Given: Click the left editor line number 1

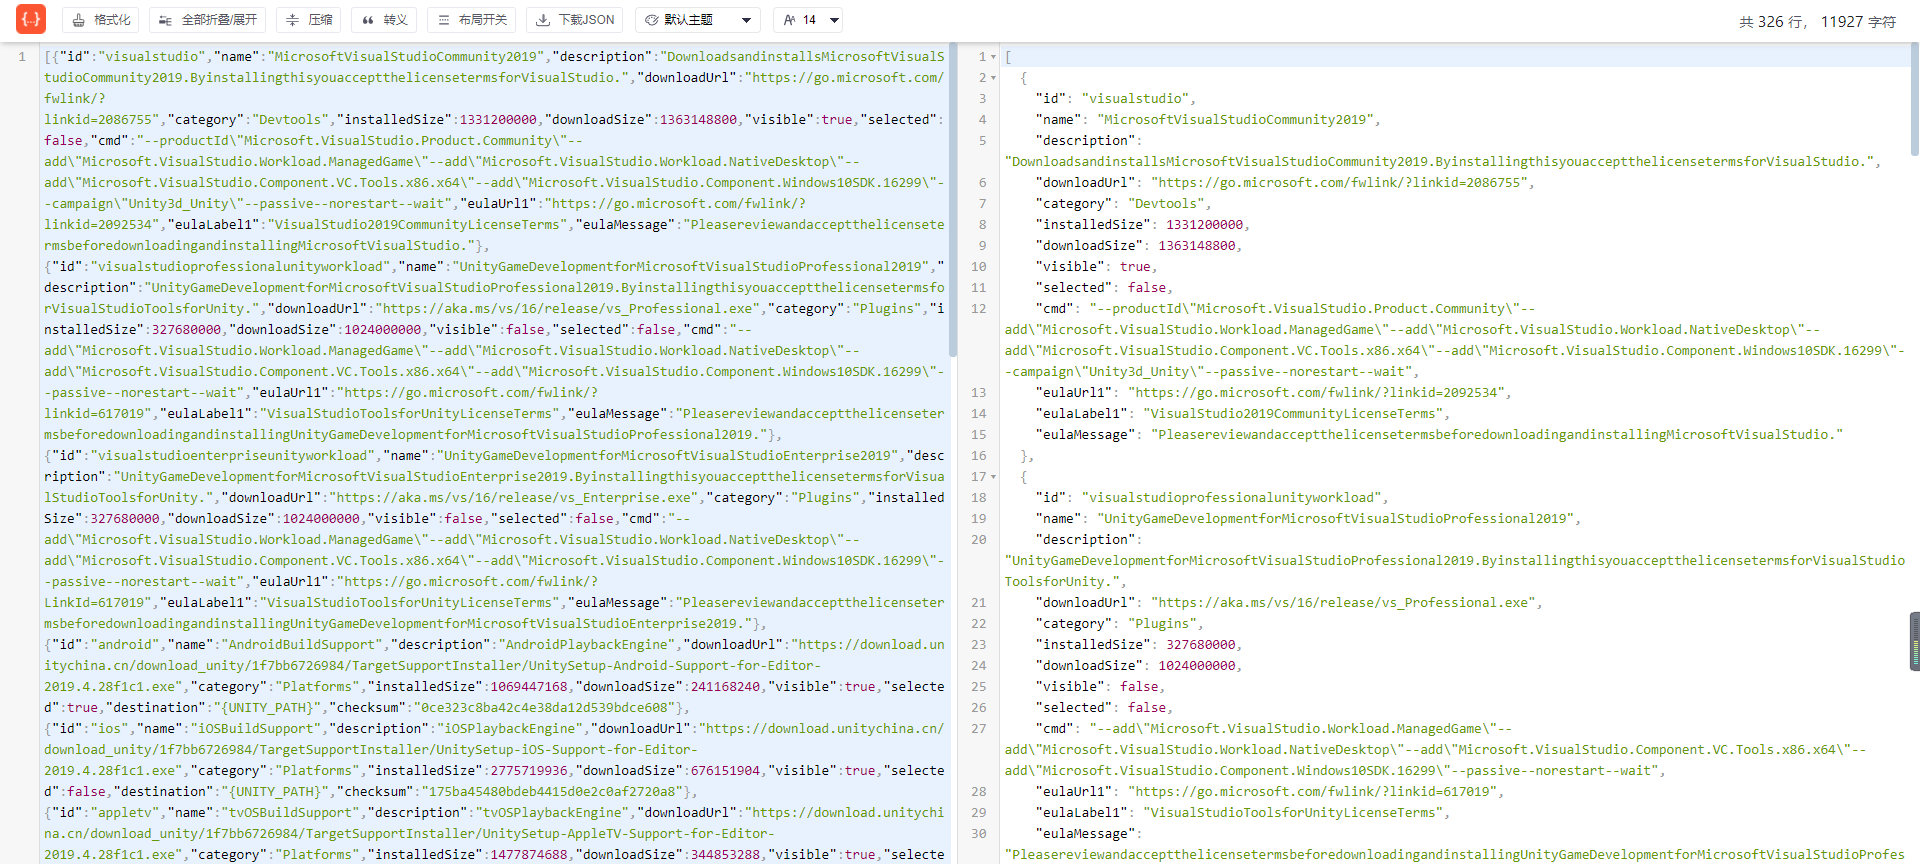Looking at the screenshot, I should pyautogui.click(x=22, y=57).
